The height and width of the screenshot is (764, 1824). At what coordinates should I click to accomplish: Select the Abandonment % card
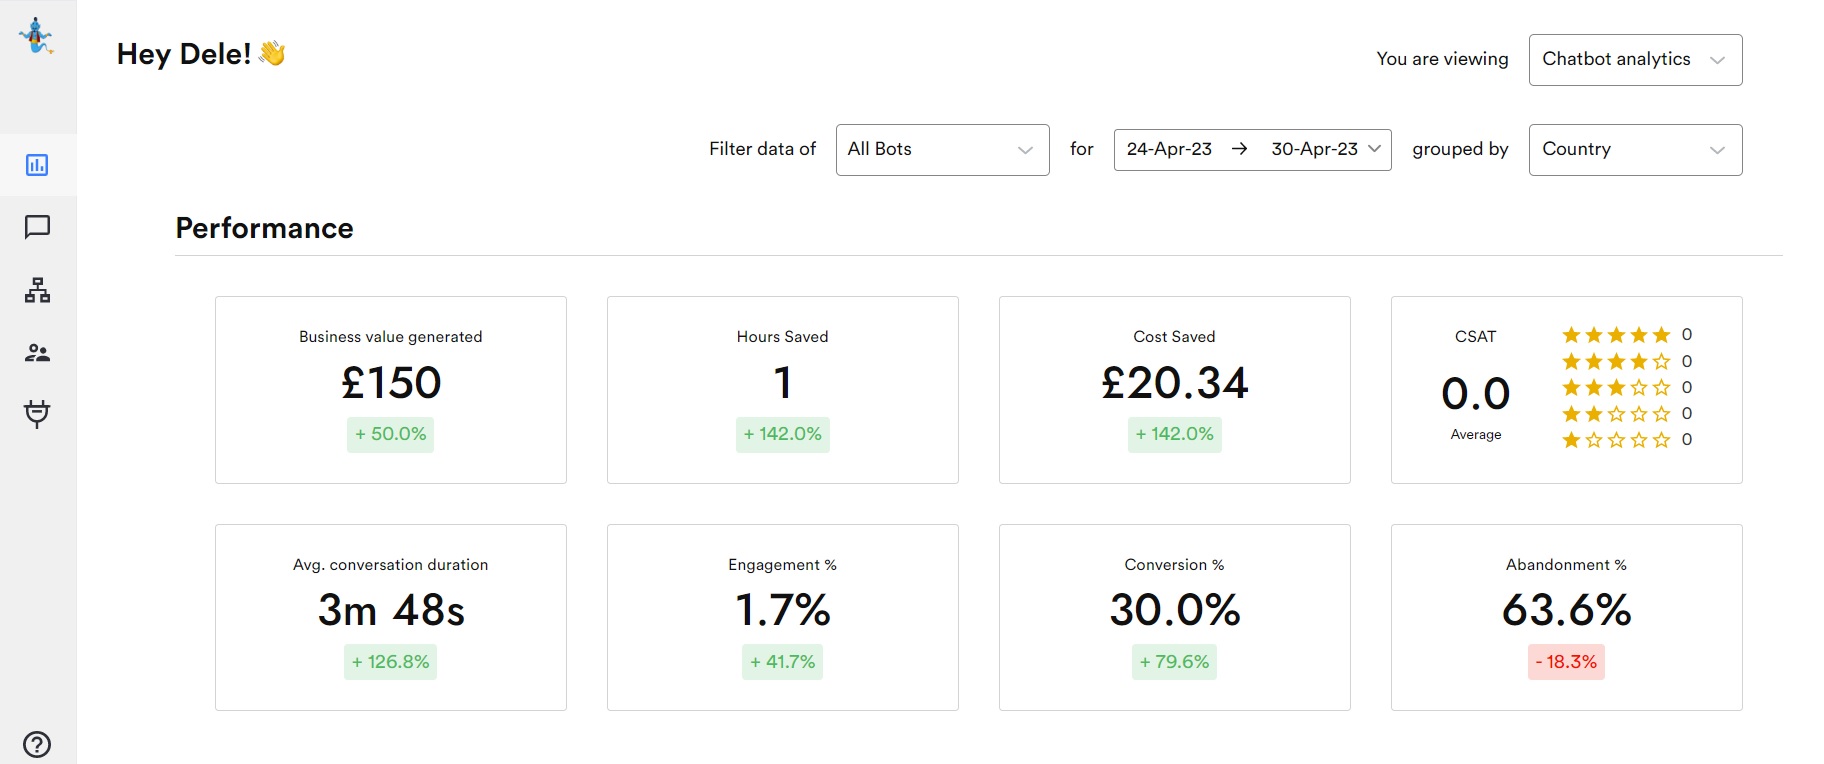coord(1567,617)
